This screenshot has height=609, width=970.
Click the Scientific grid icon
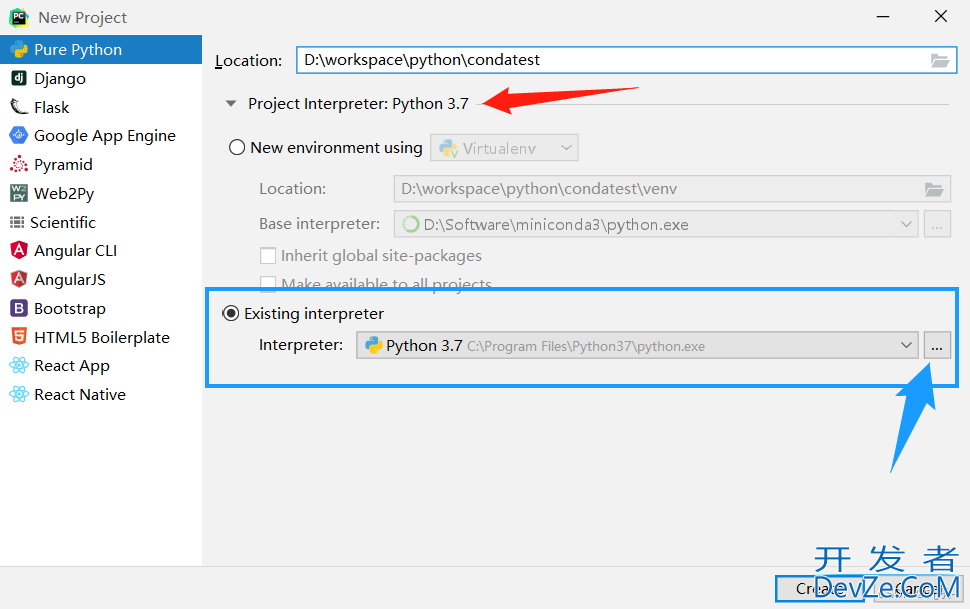tap(17, 222)
